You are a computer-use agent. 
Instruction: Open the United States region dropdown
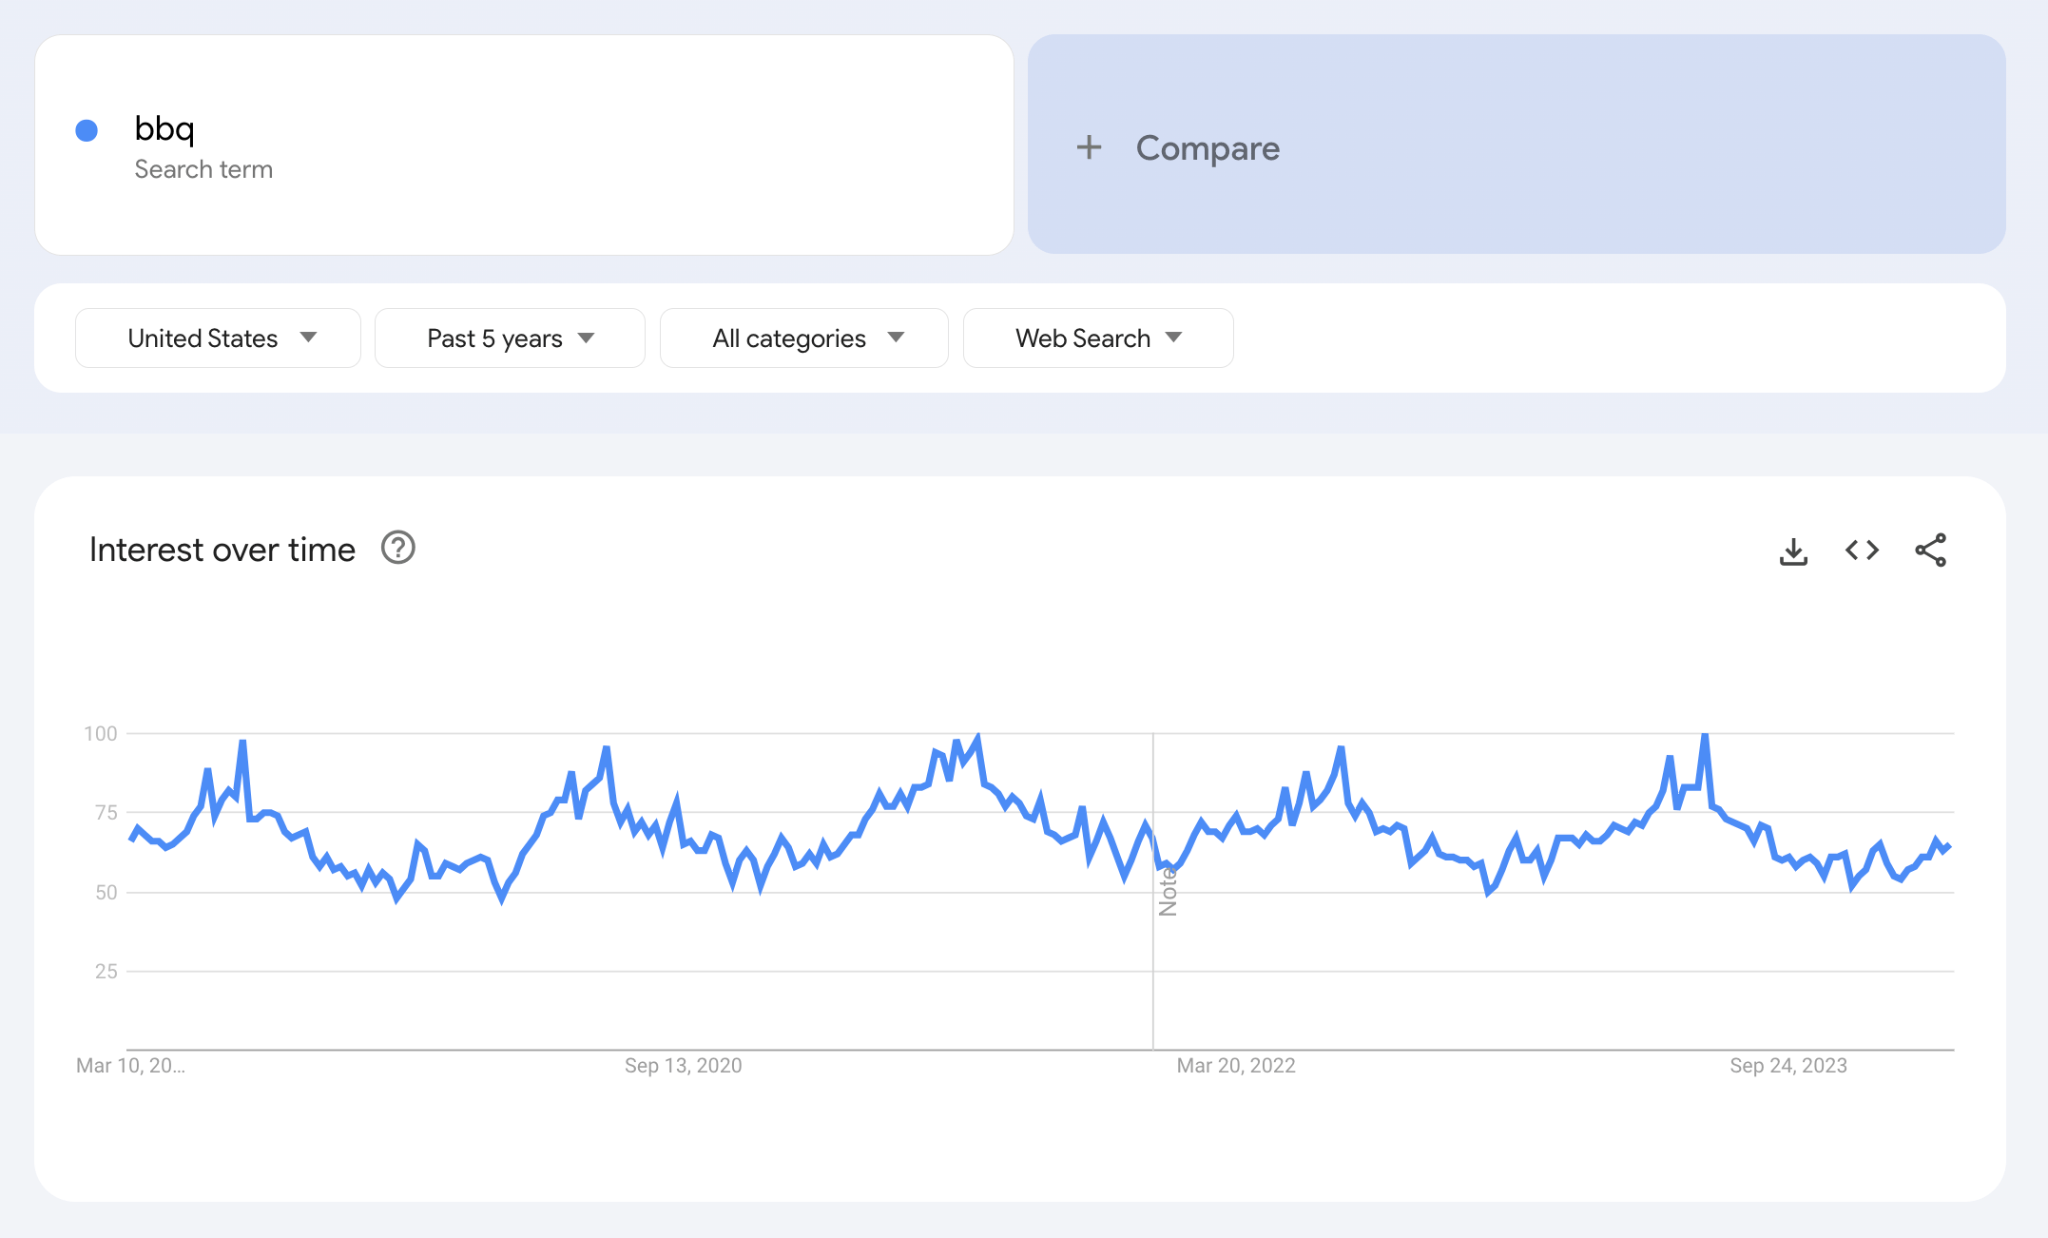[x=217, y=338]
